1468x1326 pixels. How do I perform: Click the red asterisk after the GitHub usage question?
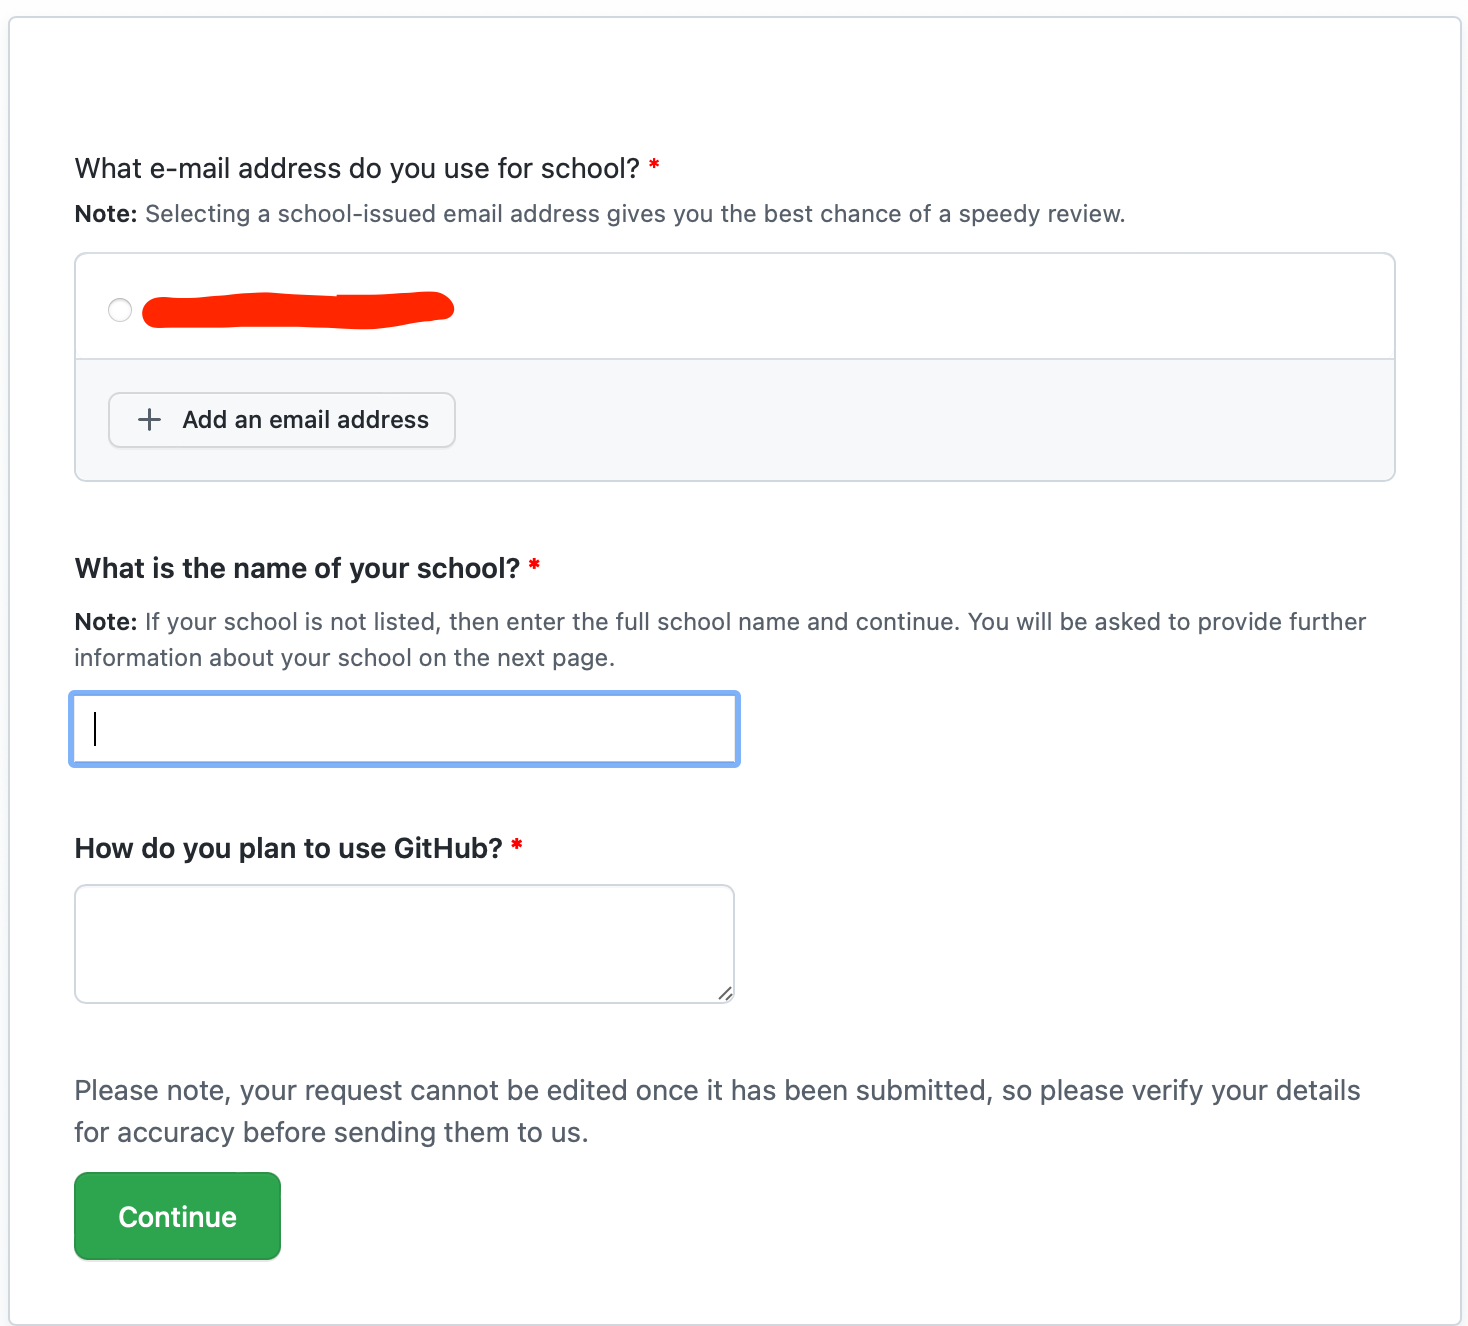pyautogui.click(x=517, y=845)
